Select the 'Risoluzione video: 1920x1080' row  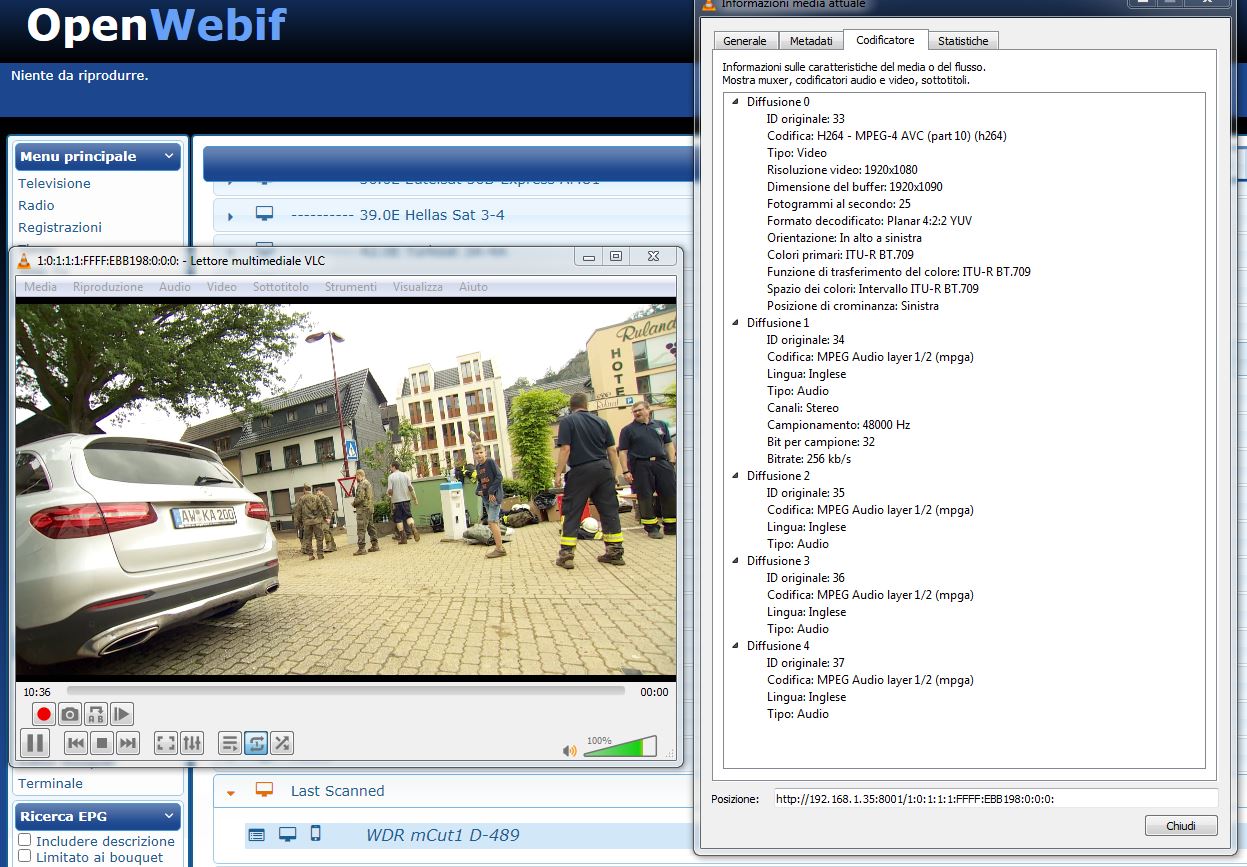coord(842,170)
